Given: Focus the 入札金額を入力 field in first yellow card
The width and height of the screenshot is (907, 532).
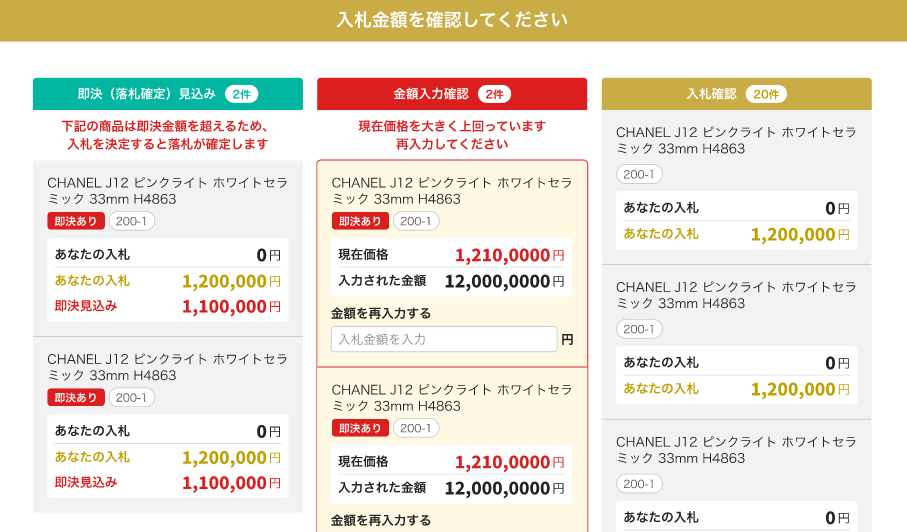Looking at the screenshot, I should 444,339.
